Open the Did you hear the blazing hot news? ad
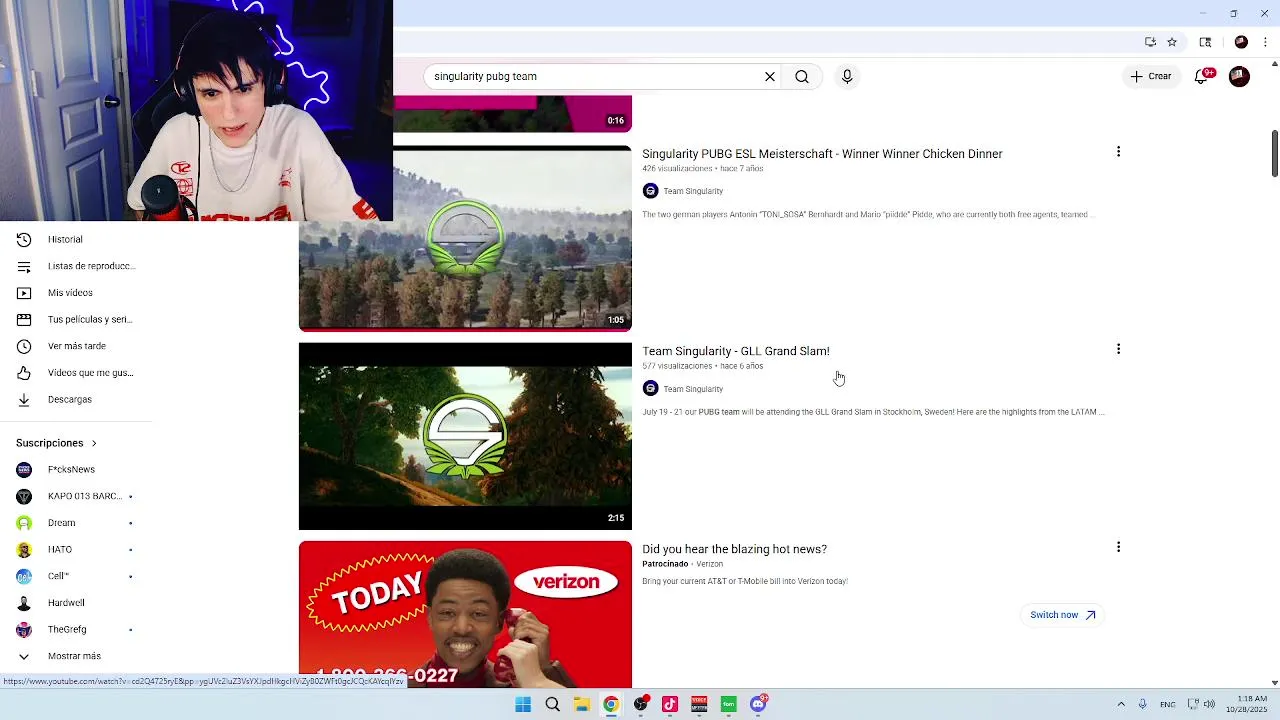The image size is (1280, 720). [734, 549]
